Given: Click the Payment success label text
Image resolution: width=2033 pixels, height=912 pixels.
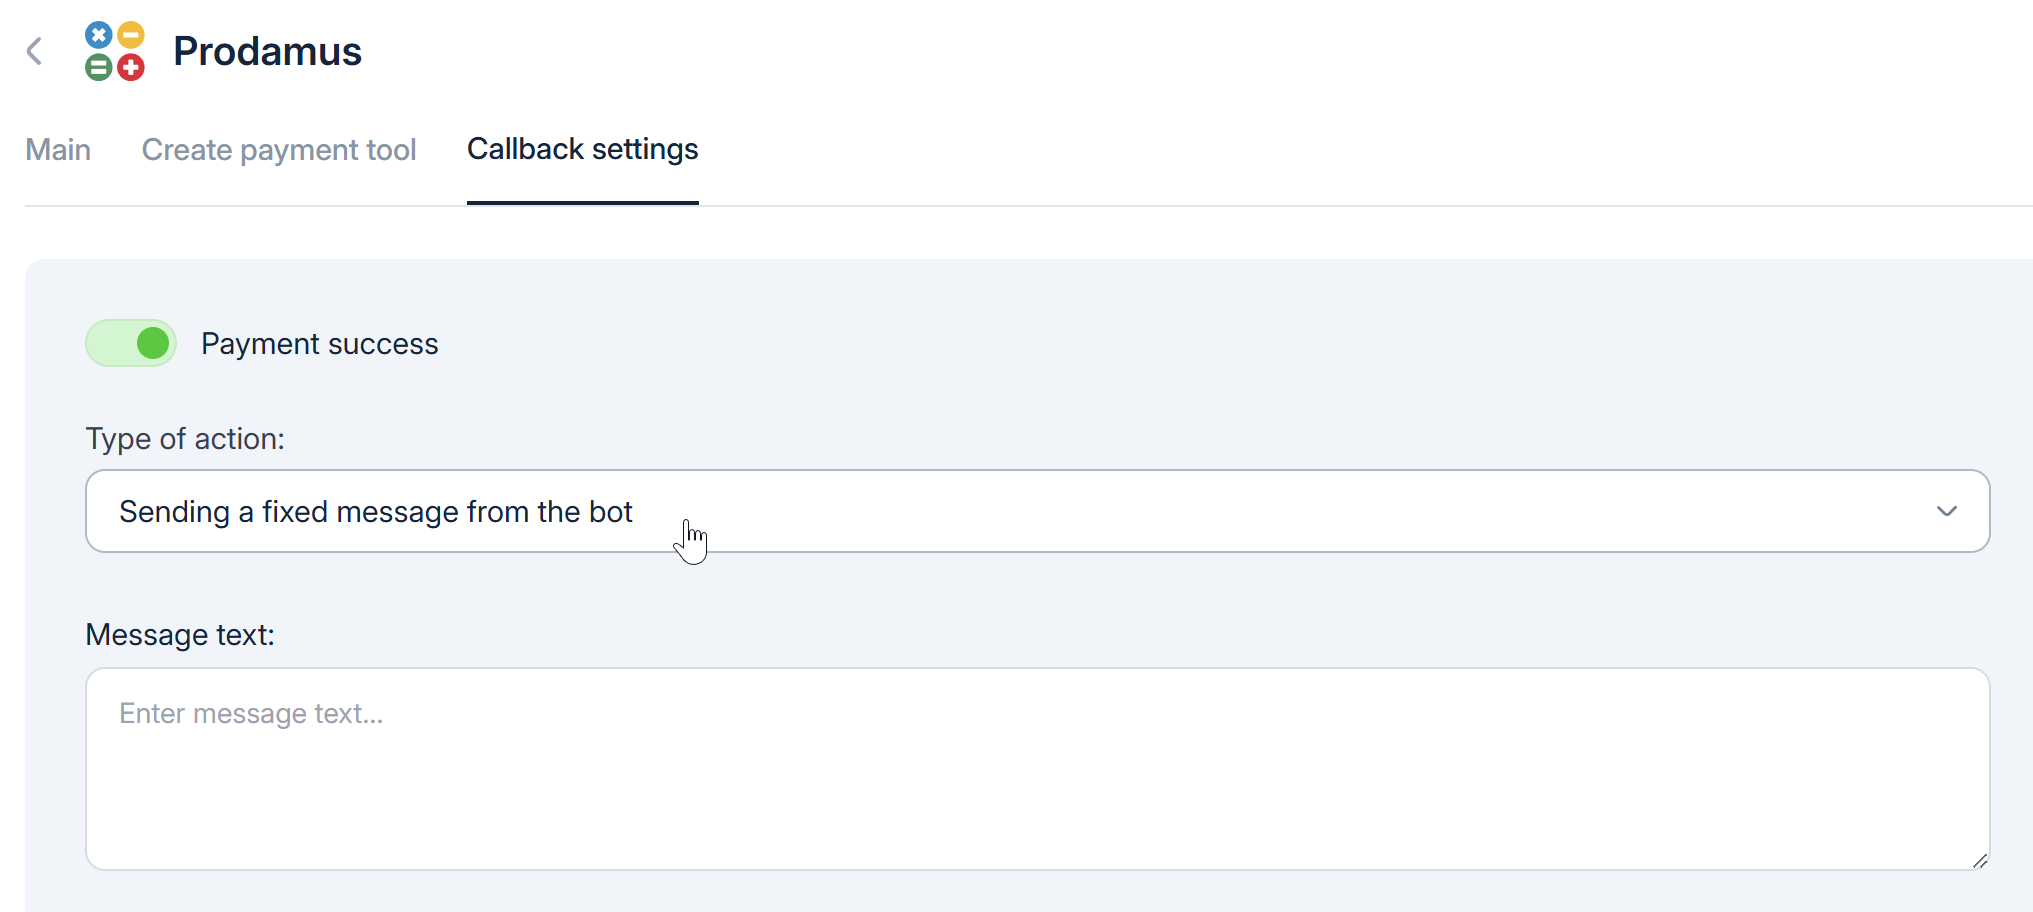Looking at the screenshot, I should click(319, 344).
